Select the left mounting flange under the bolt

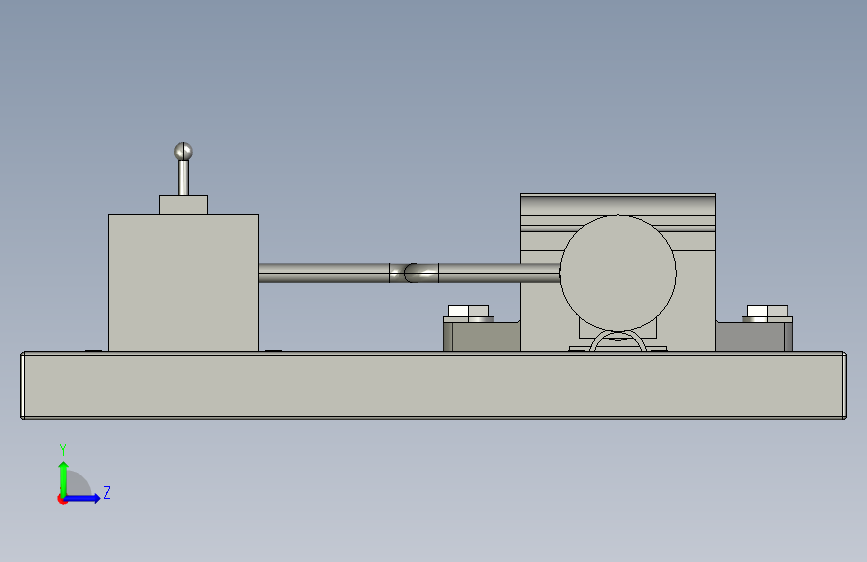point(481,336)
